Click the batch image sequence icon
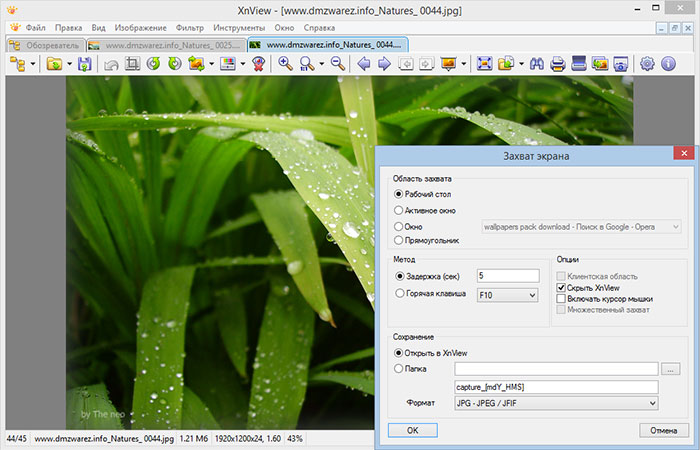 tap(600, 64)
